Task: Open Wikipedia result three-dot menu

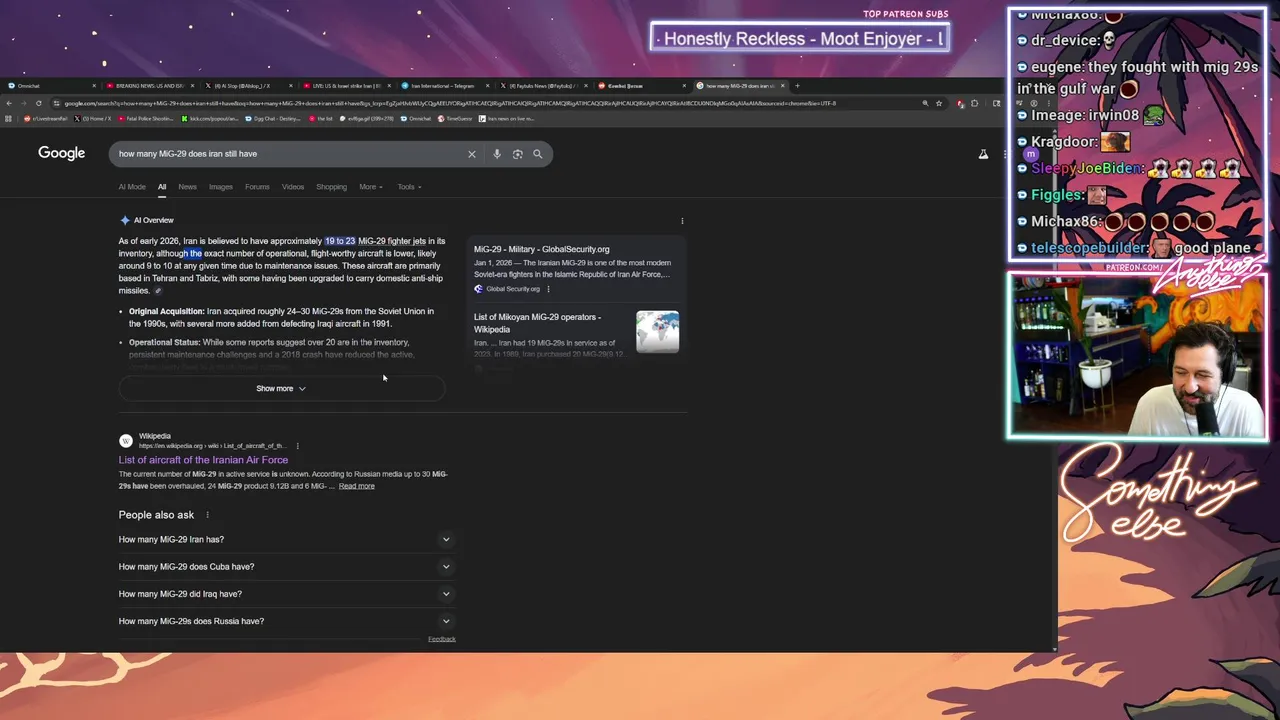Action: coord(297,446)
